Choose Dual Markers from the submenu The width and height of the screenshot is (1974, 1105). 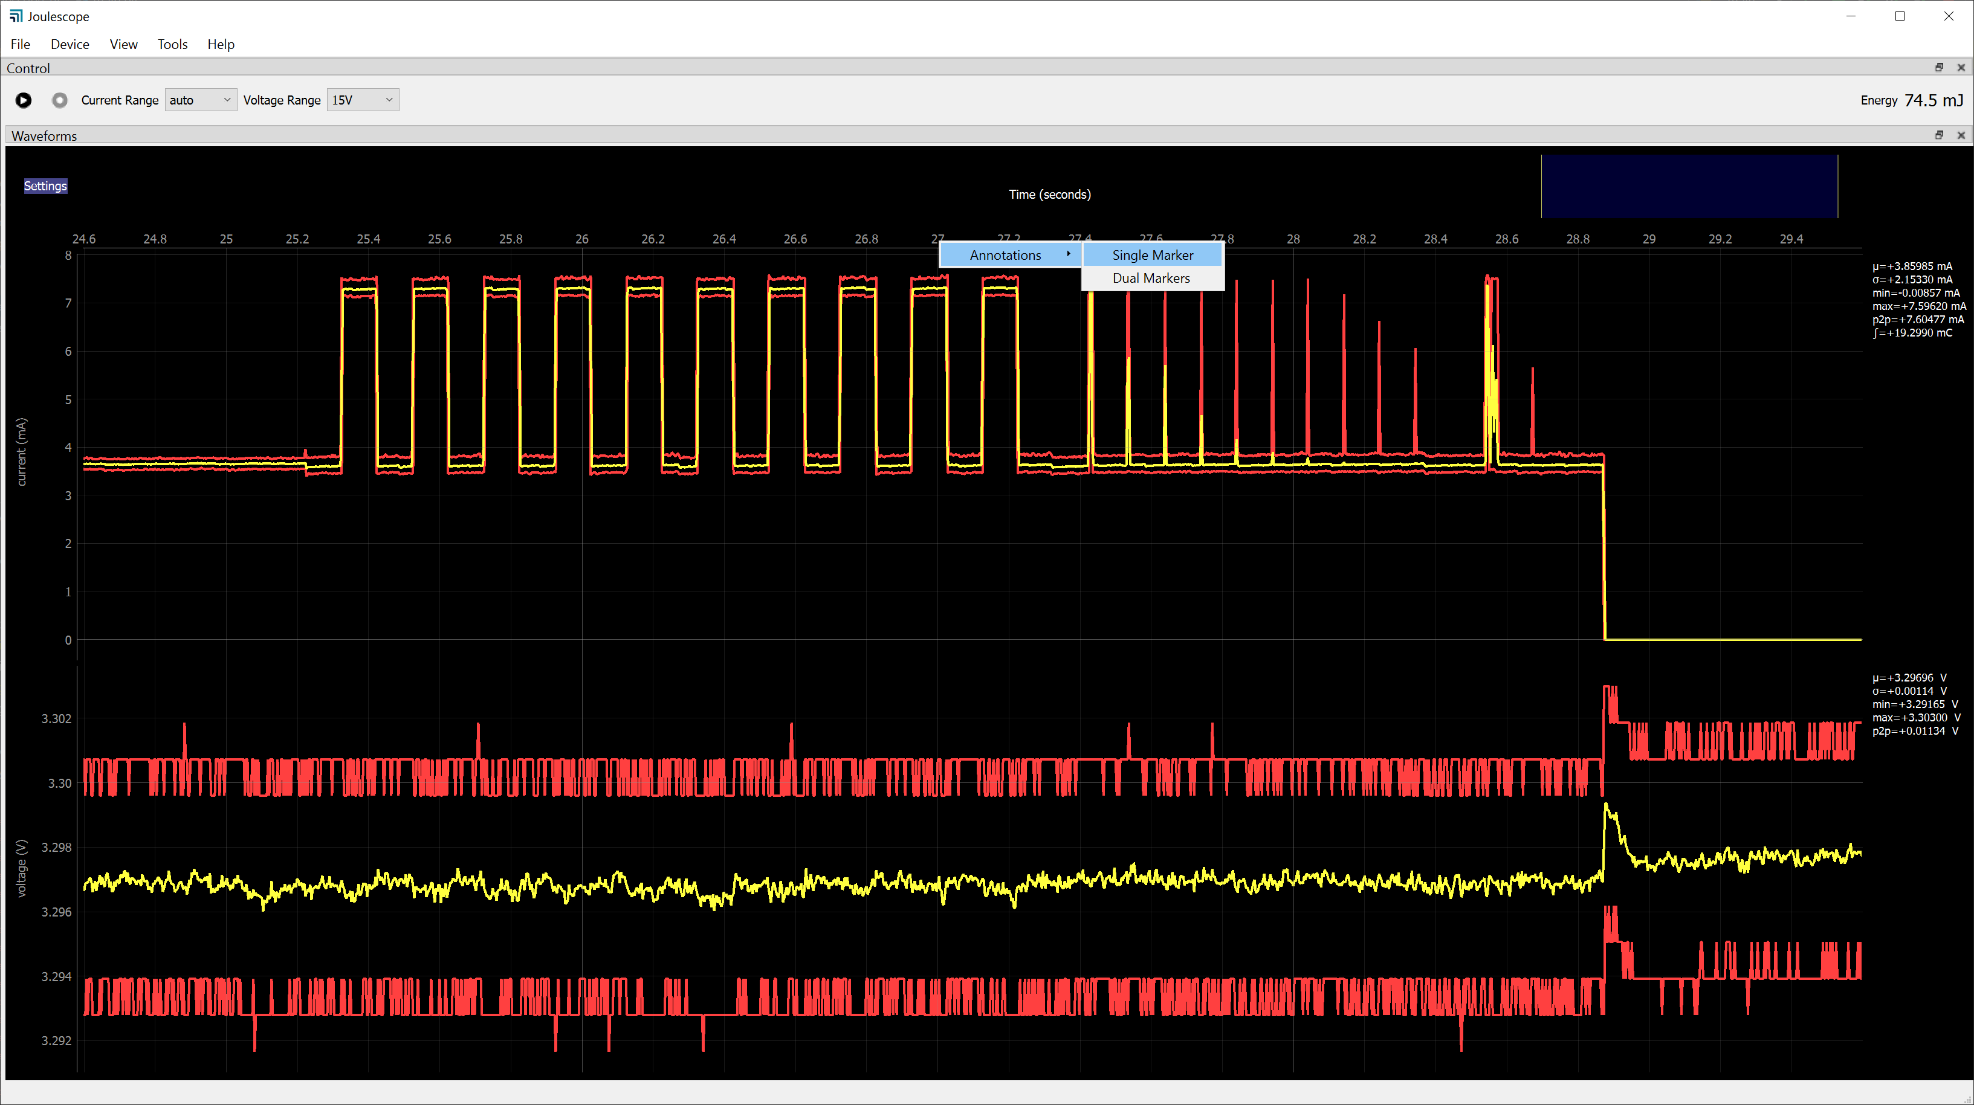[1153, 278]
